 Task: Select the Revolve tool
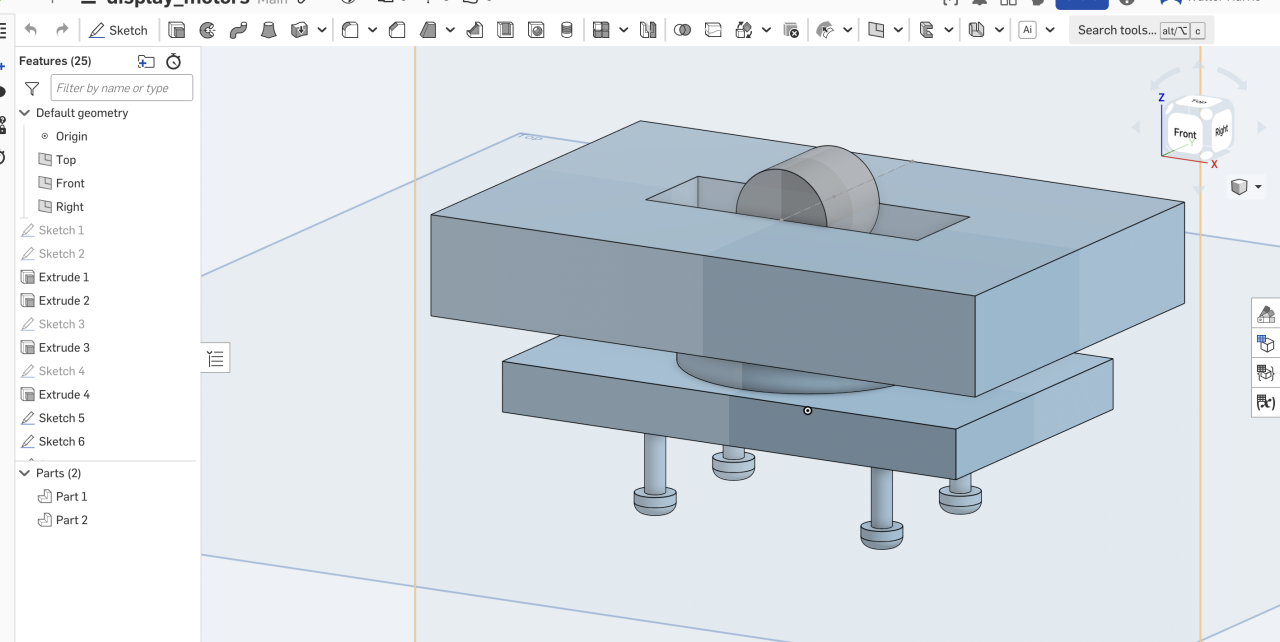click(207, 30)
